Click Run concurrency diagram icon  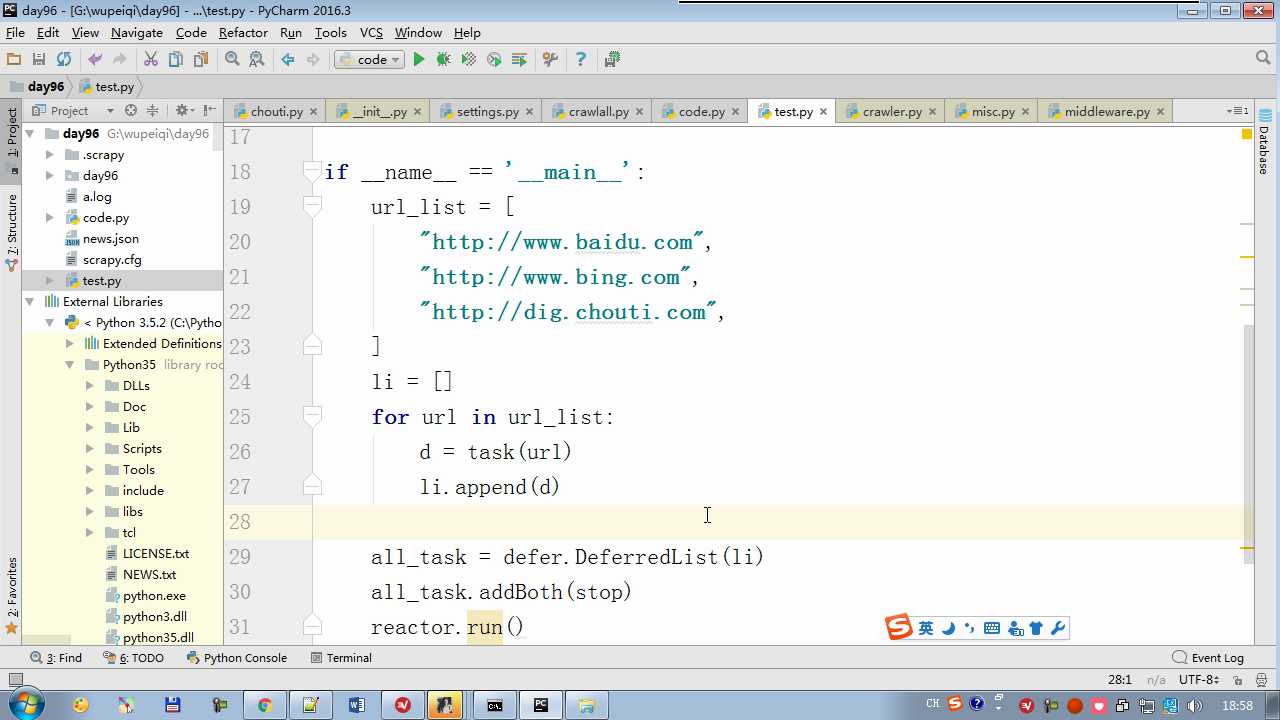[x=519, y=60]
